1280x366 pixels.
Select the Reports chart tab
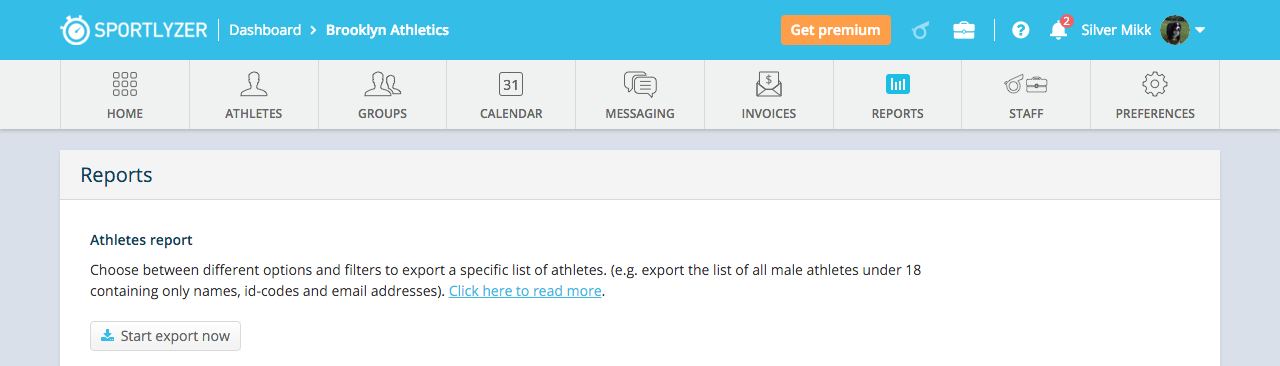click(898, 96)
